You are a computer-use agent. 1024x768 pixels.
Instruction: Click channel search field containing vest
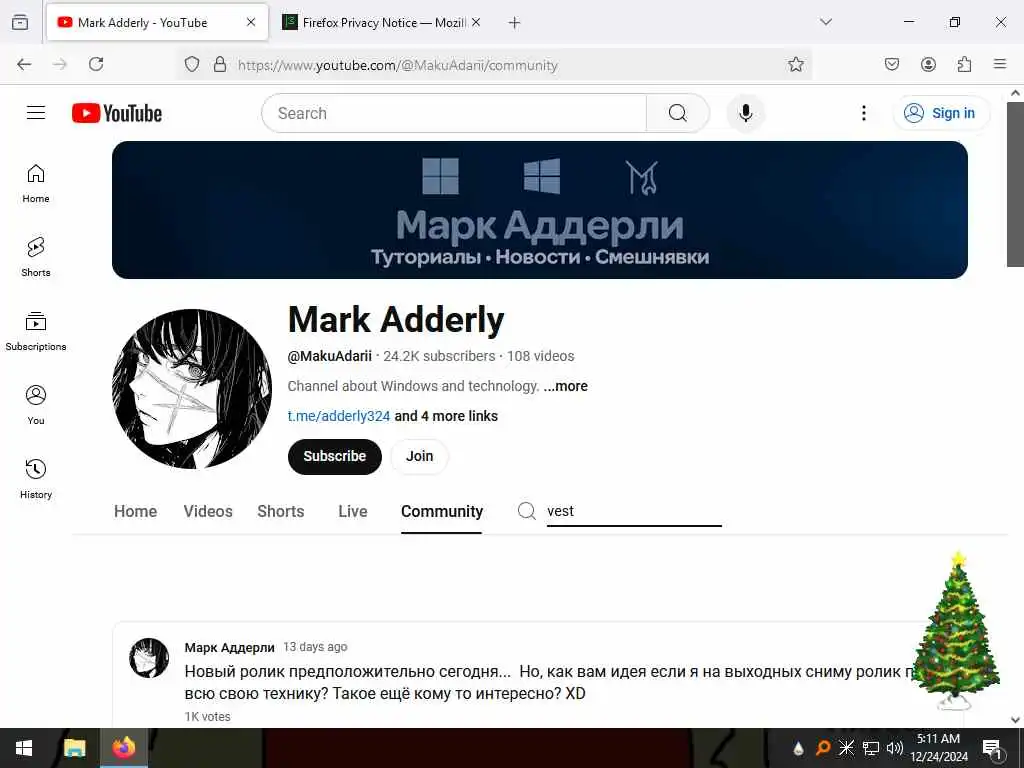(634, 511)
